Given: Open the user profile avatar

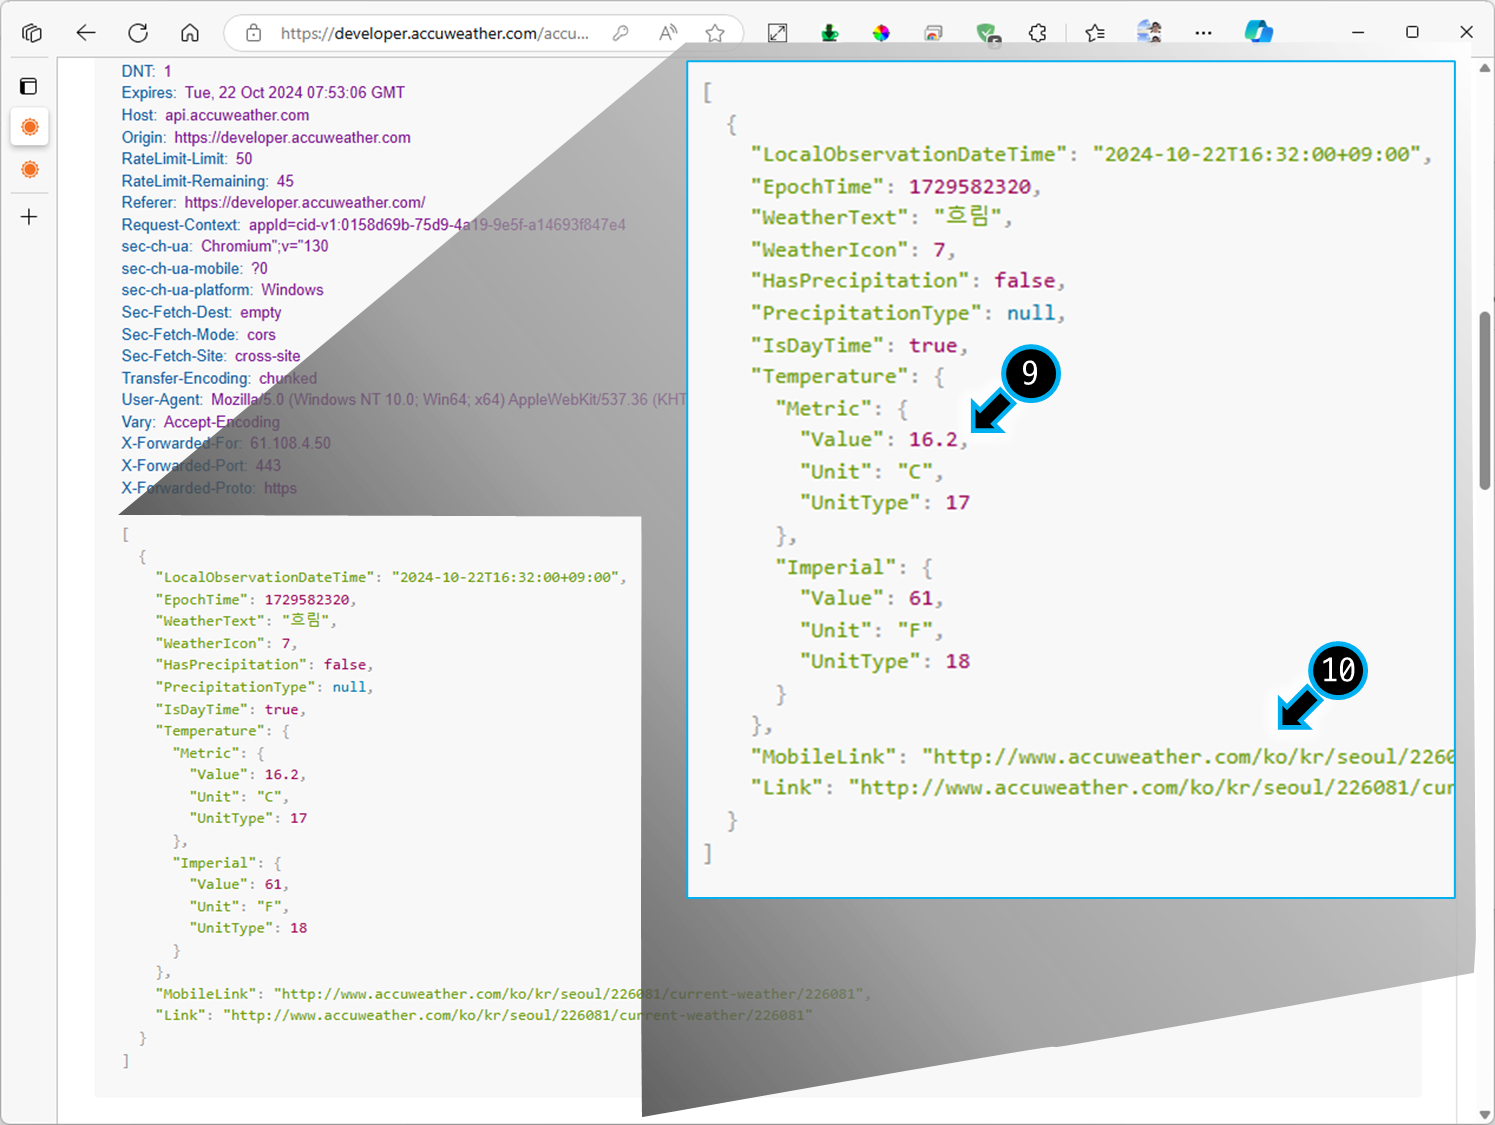Looking at the screenshot, I should tap(1149, 32).
